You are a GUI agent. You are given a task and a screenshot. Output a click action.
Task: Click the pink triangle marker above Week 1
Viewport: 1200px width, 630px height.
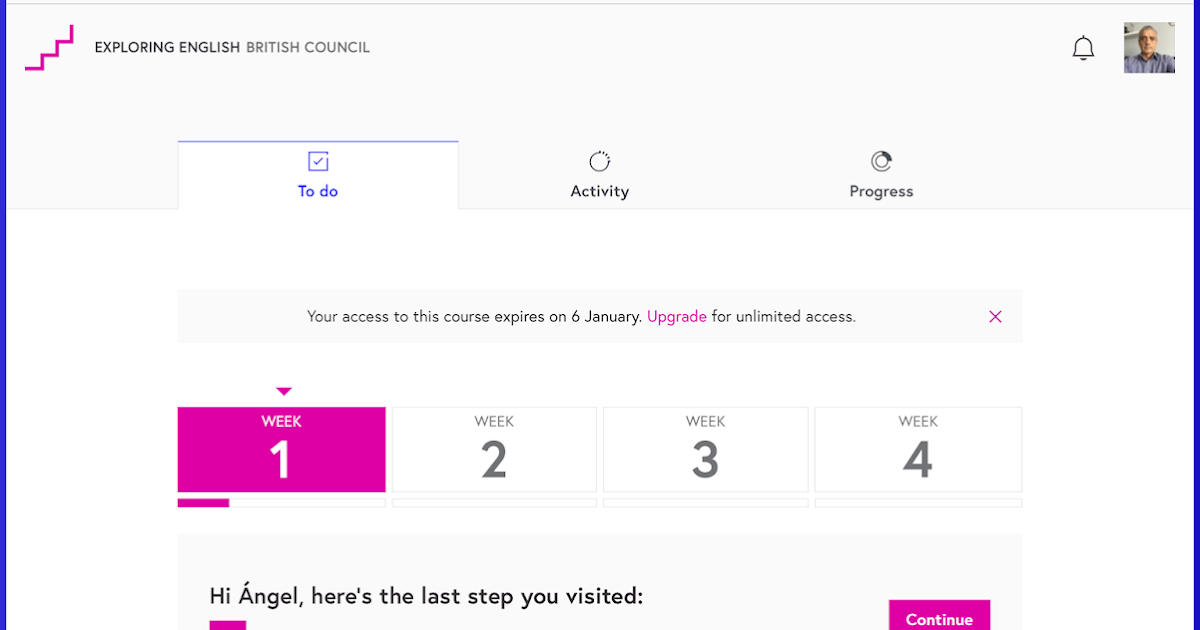coord(284,391)
